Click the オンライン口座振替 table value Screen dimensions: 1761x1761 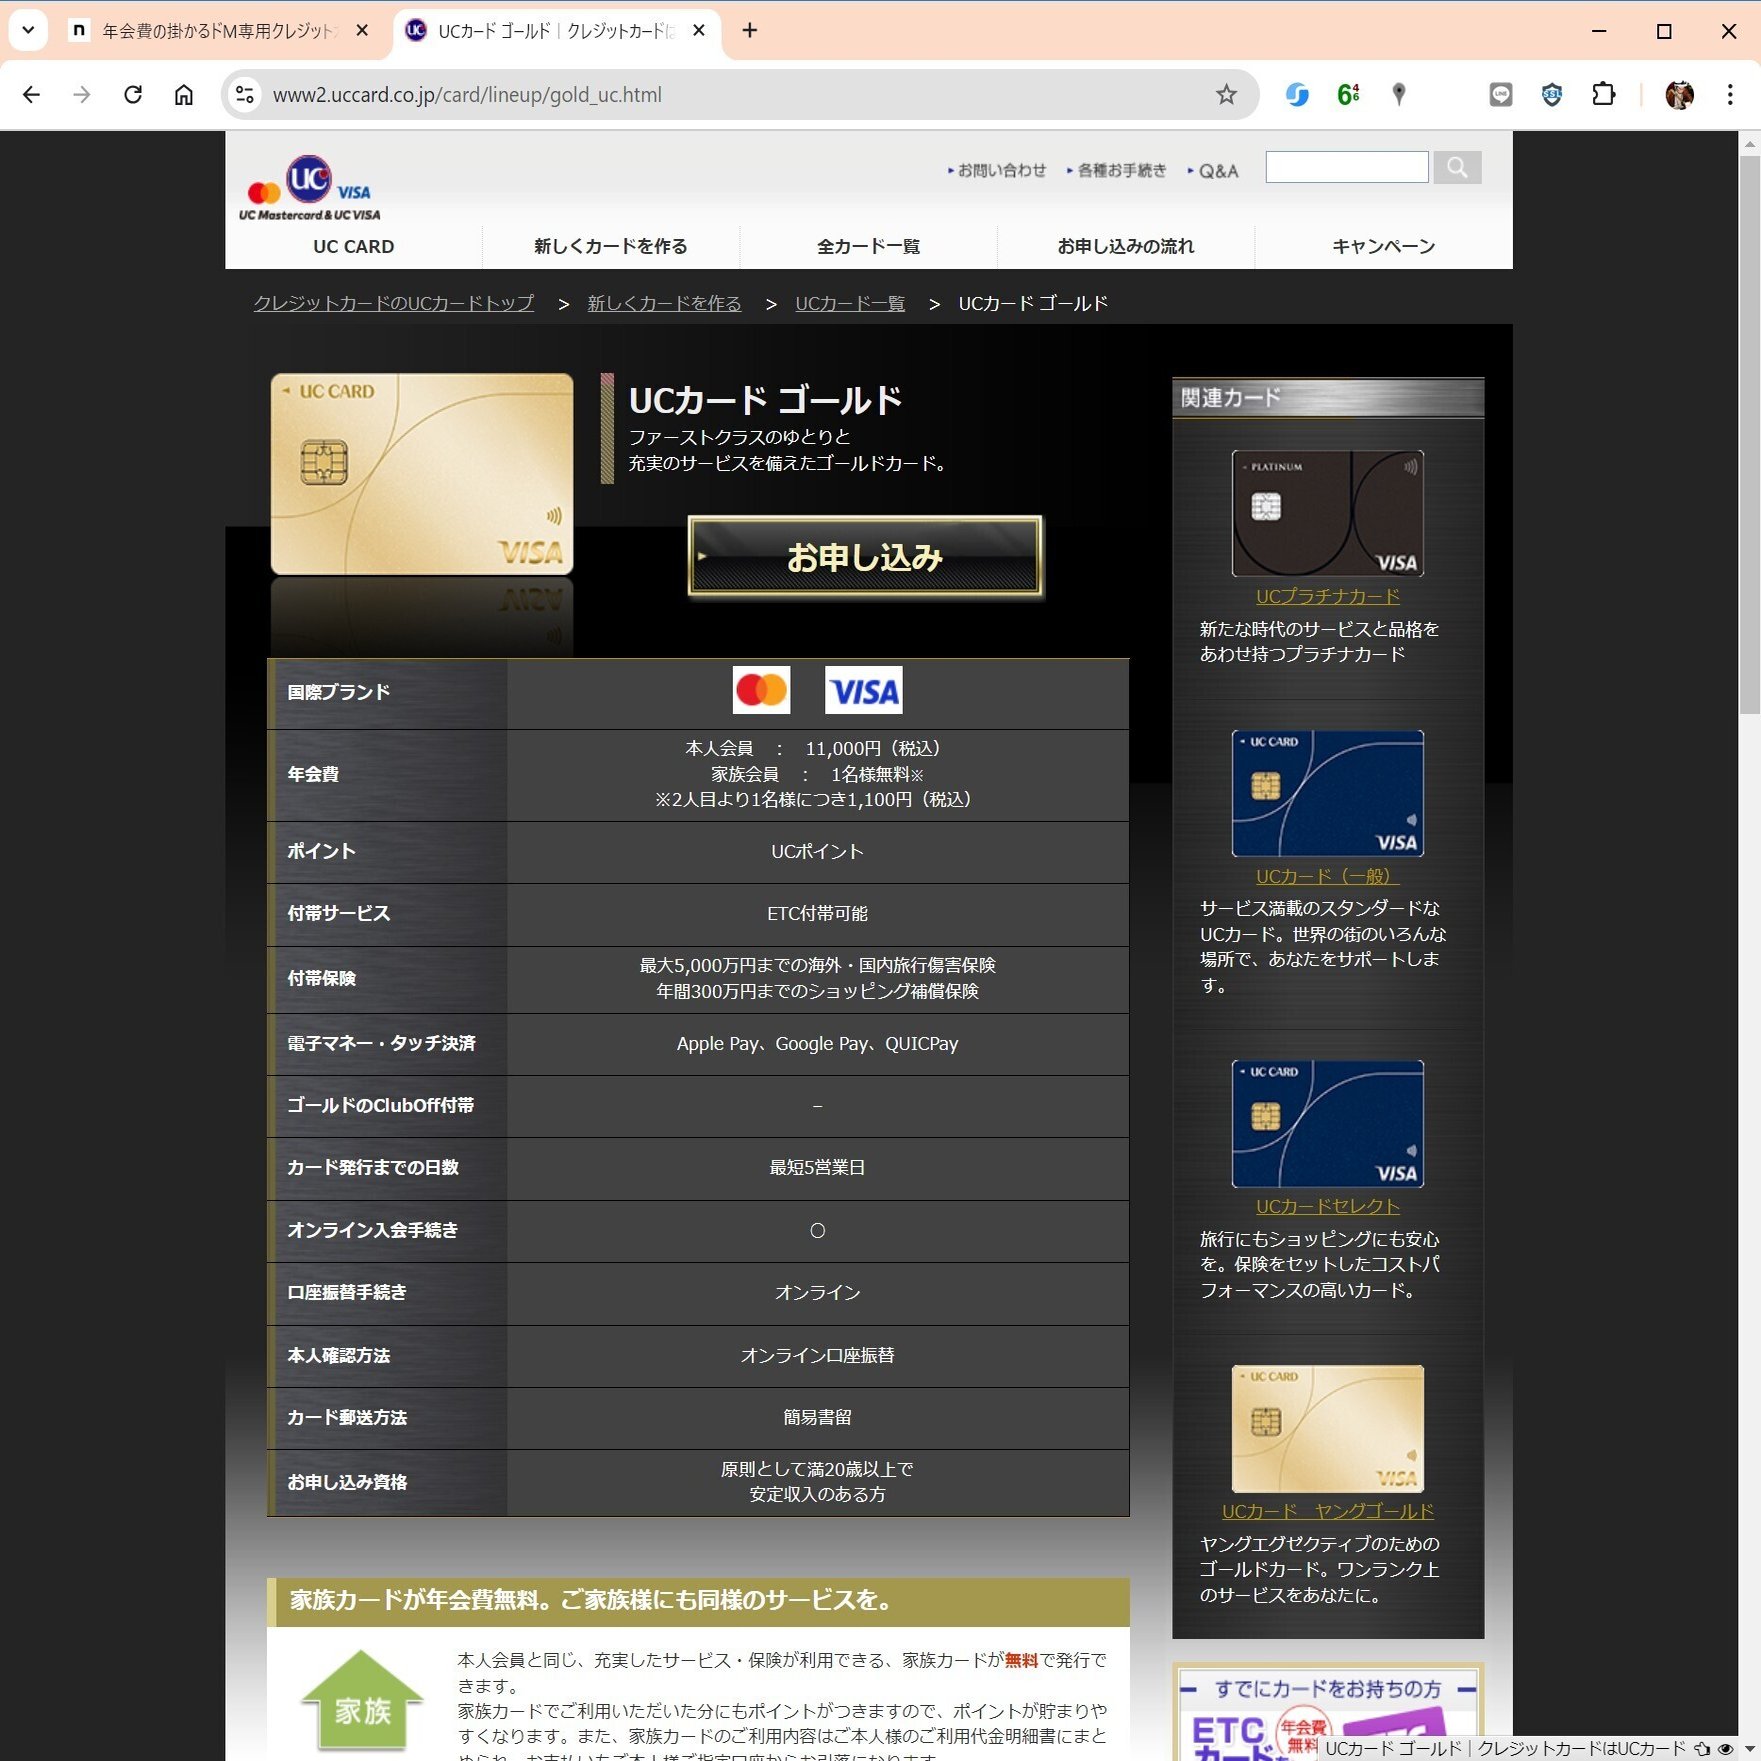(x=817, y=1356)
